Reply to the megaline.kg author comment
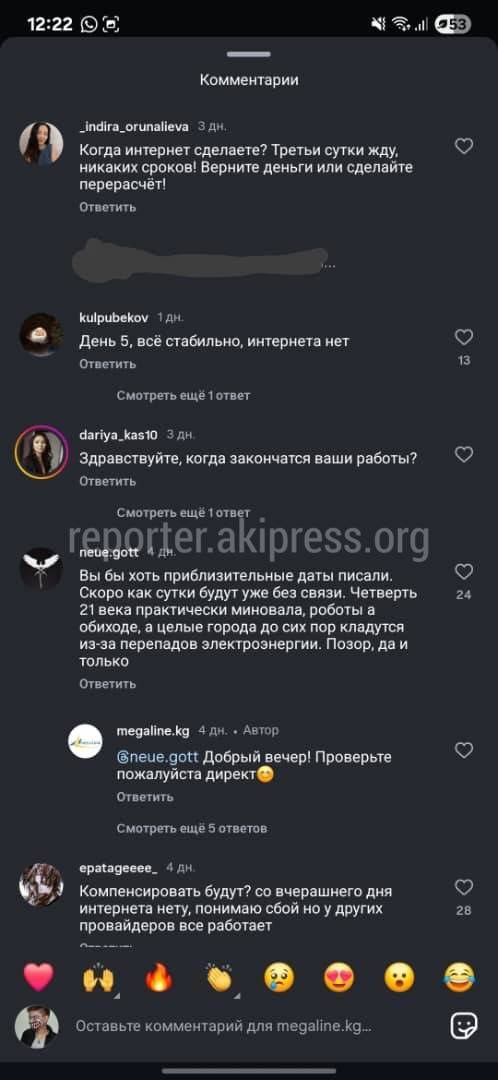Screen dimensions: 498x1080 tap(145, 797)
